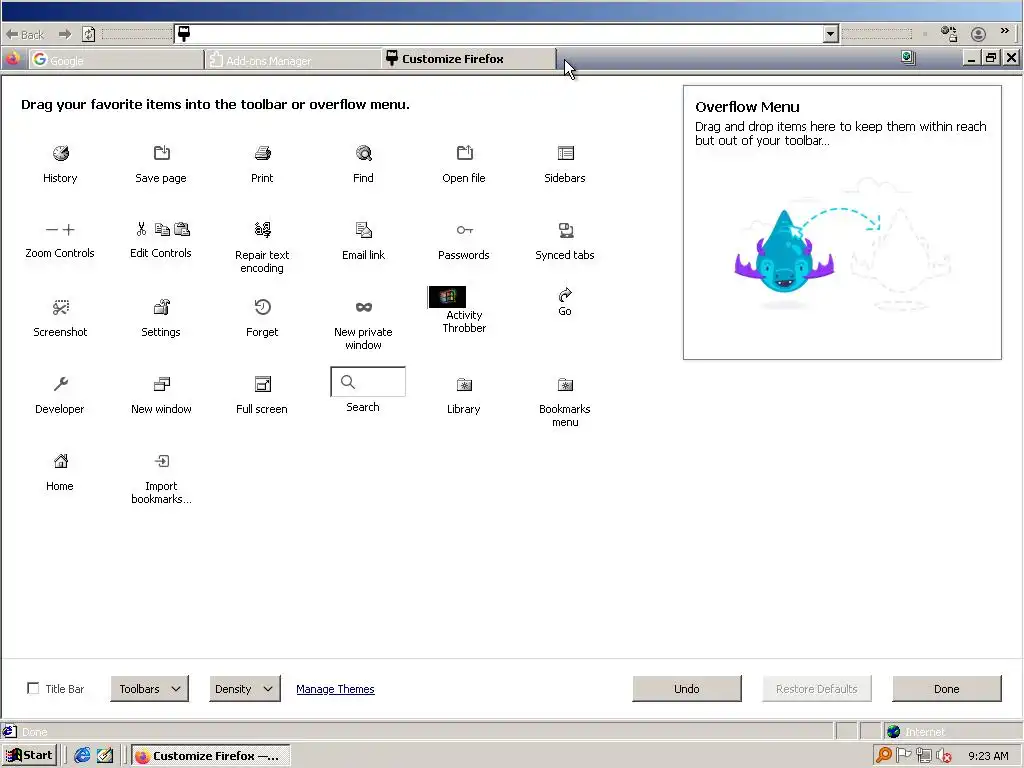Select the New window icon

point(161,384)
